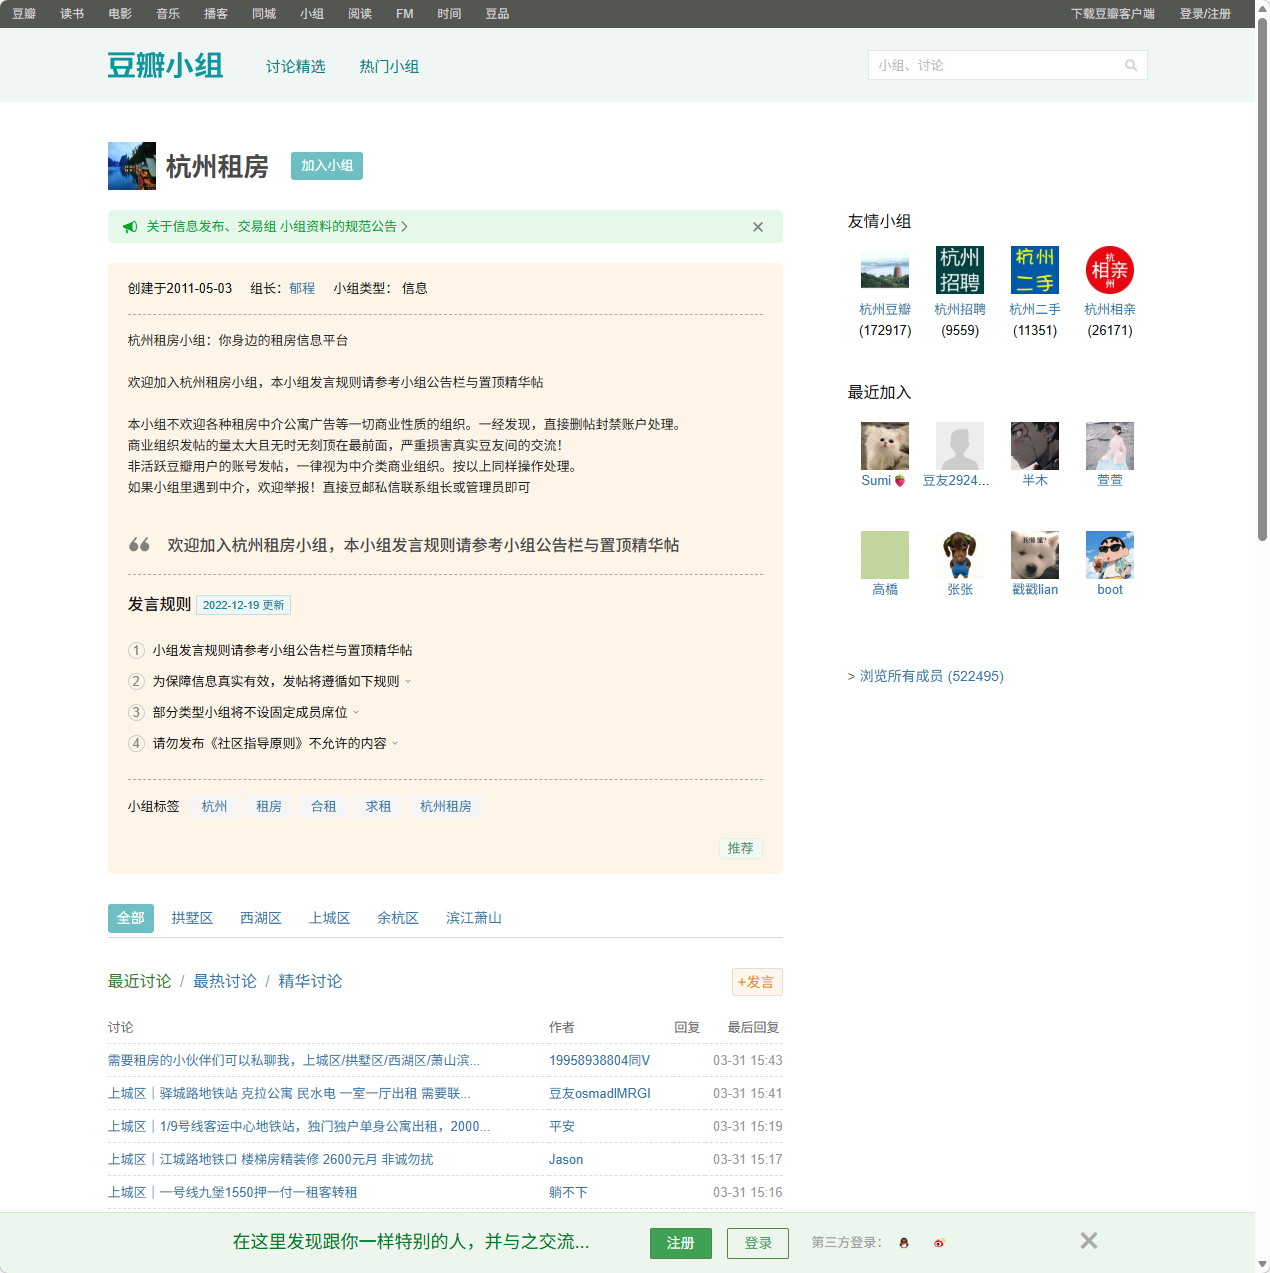Viewport: 1270px width, 1273px height.
Task: Click the megaphone icon in the announcement banner
Action: click(x=130, y=226)
